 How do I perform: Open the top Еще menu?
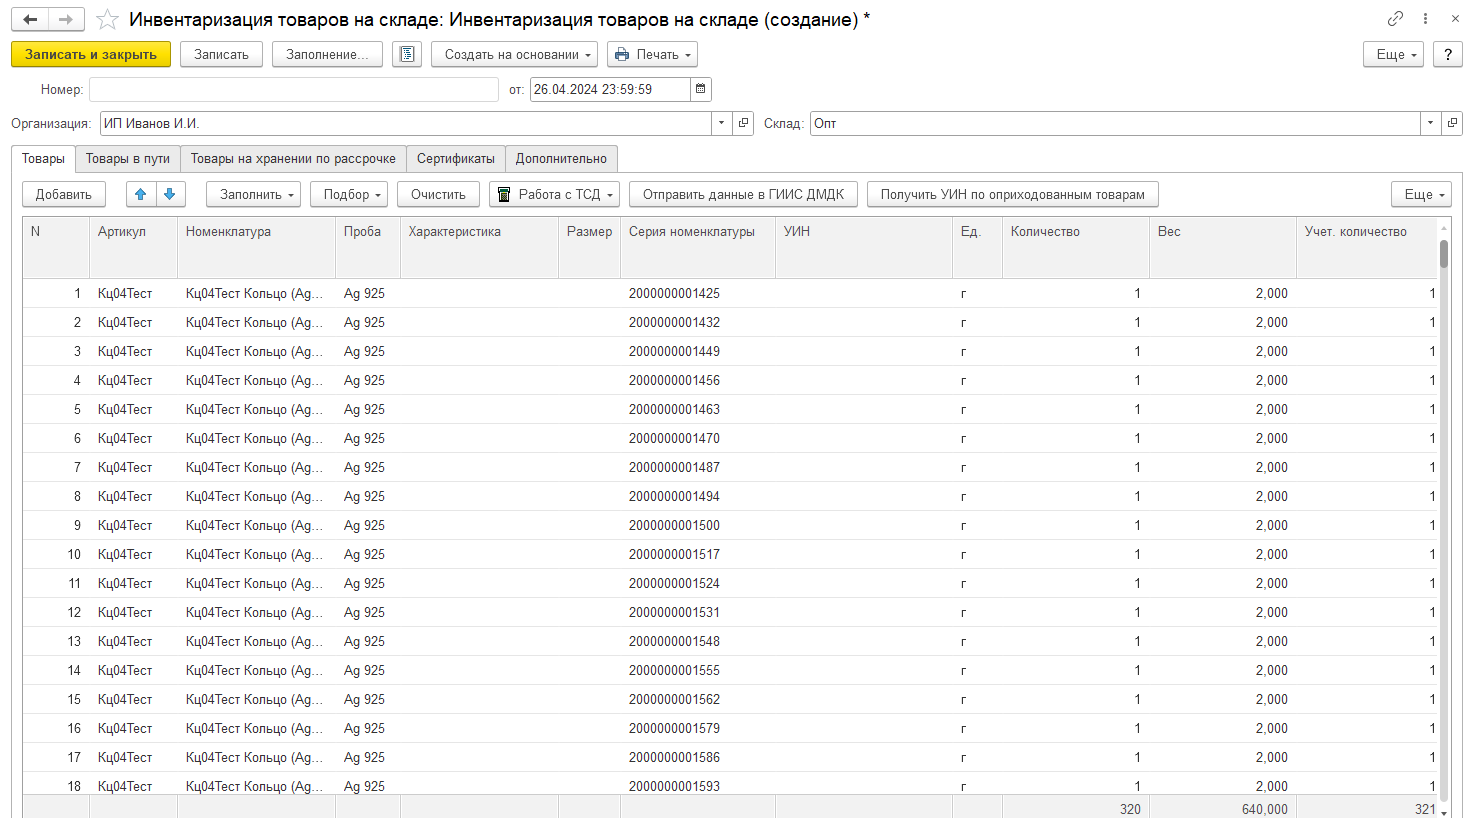[x=1393, y=54]
